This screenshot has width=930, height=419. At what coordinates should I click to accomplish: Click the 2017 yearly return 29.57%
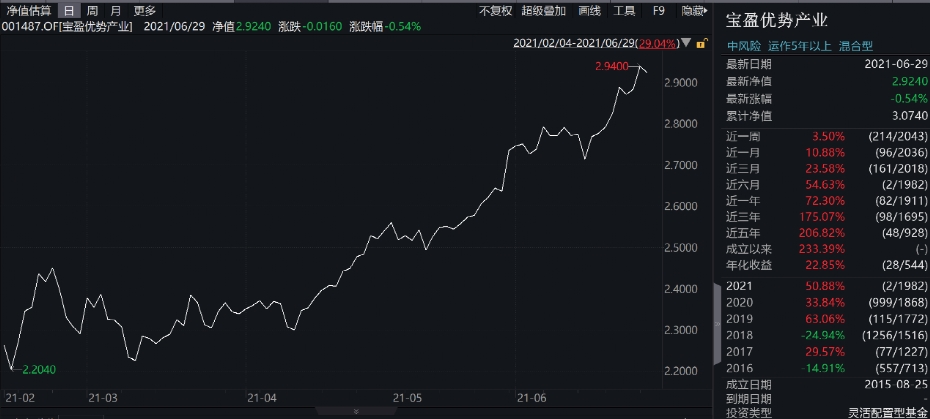coord(825,351)
